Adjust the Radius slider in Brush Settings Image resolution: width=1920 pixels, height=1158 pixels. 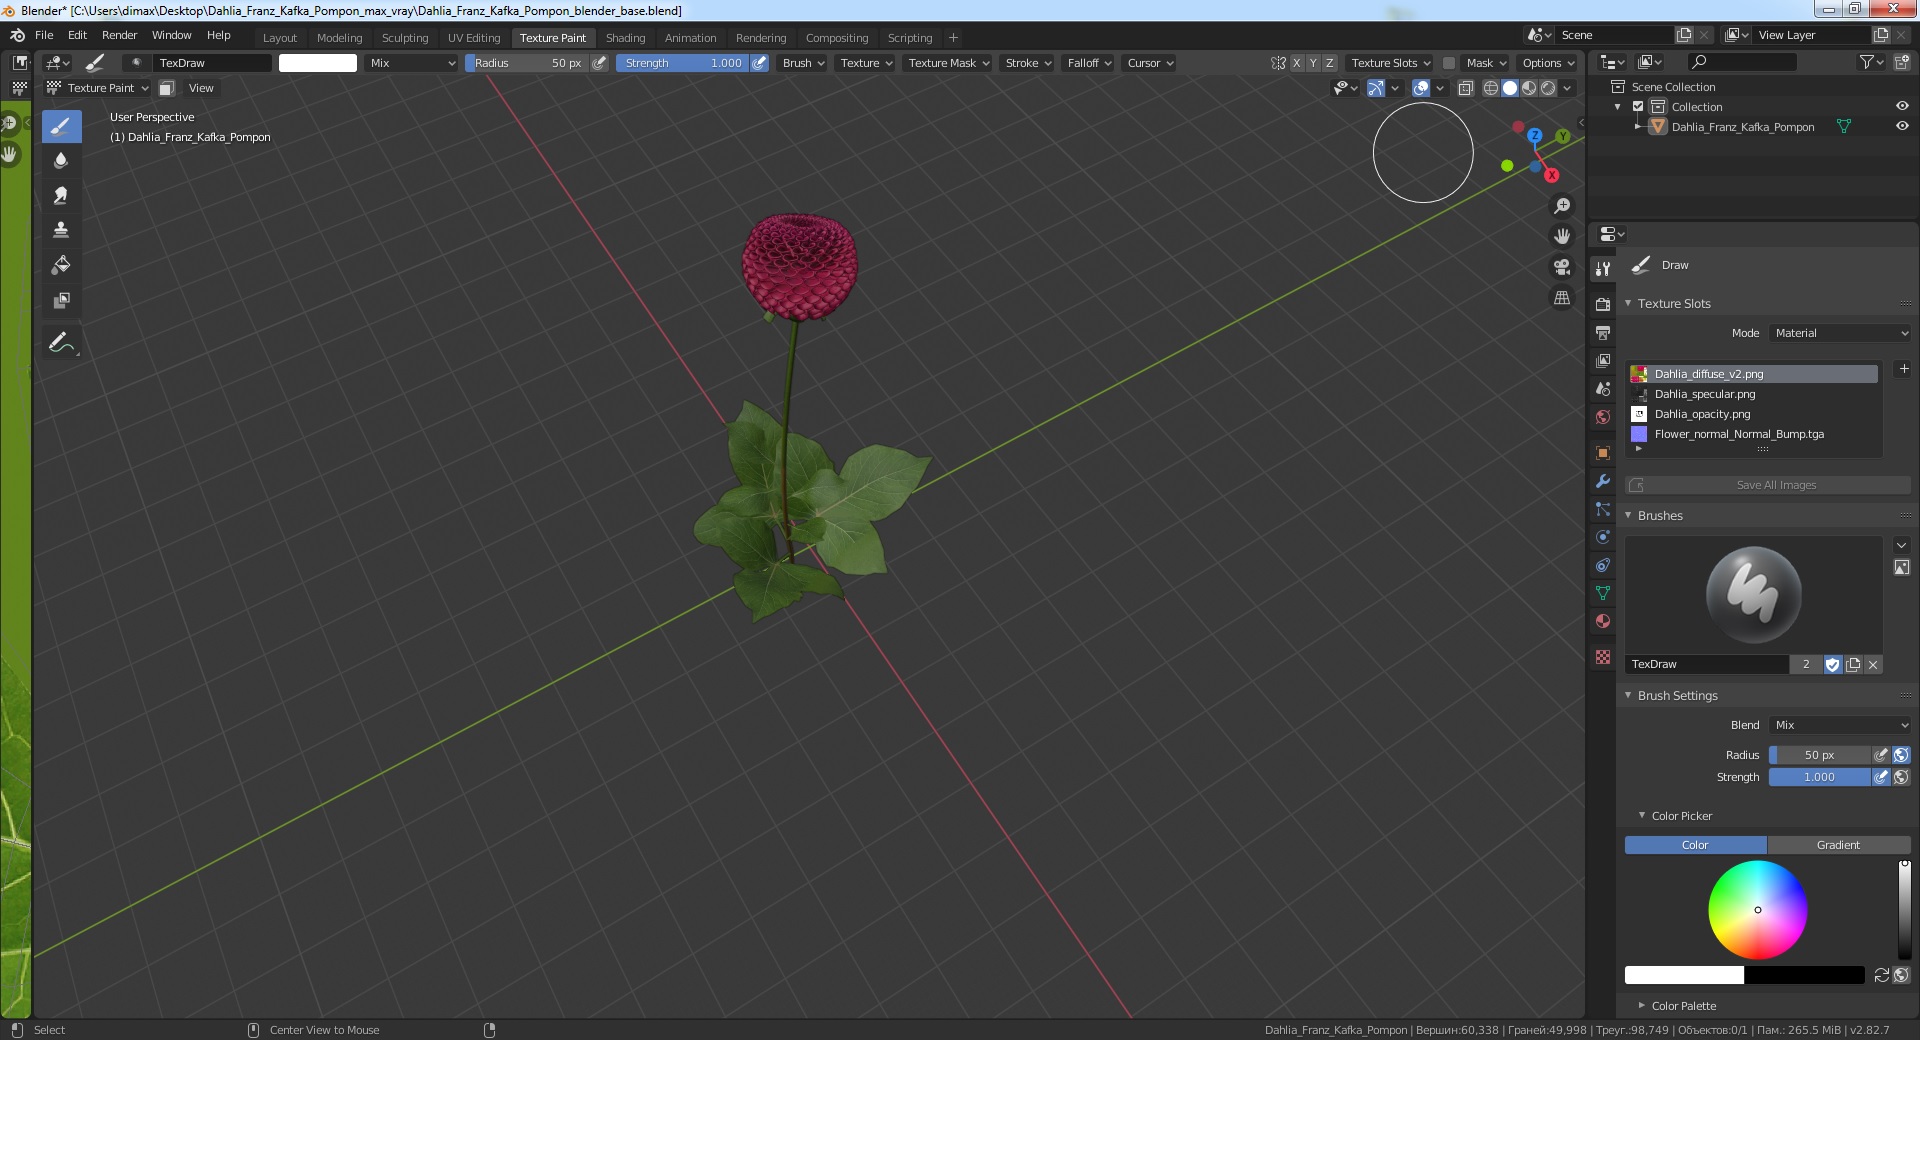pyautogui.click(x=1819, y=755)
